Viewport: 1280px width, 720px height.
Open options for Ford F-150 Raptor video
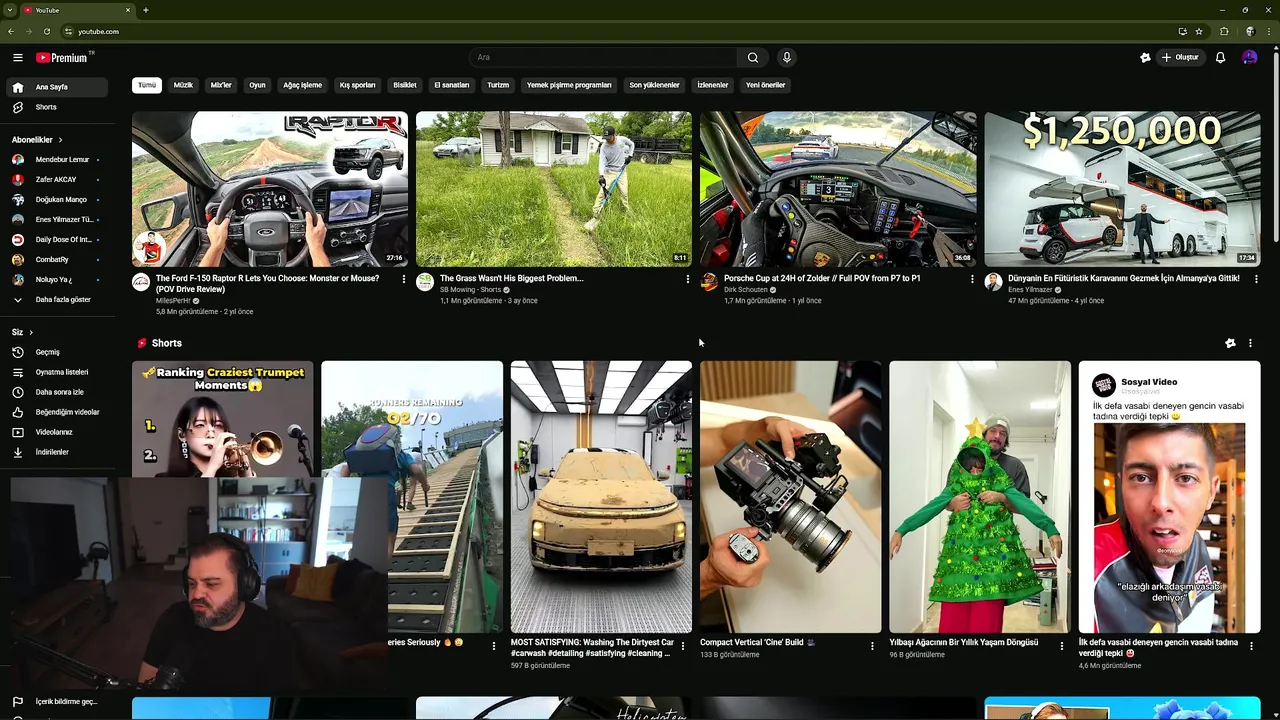[404, 279]
